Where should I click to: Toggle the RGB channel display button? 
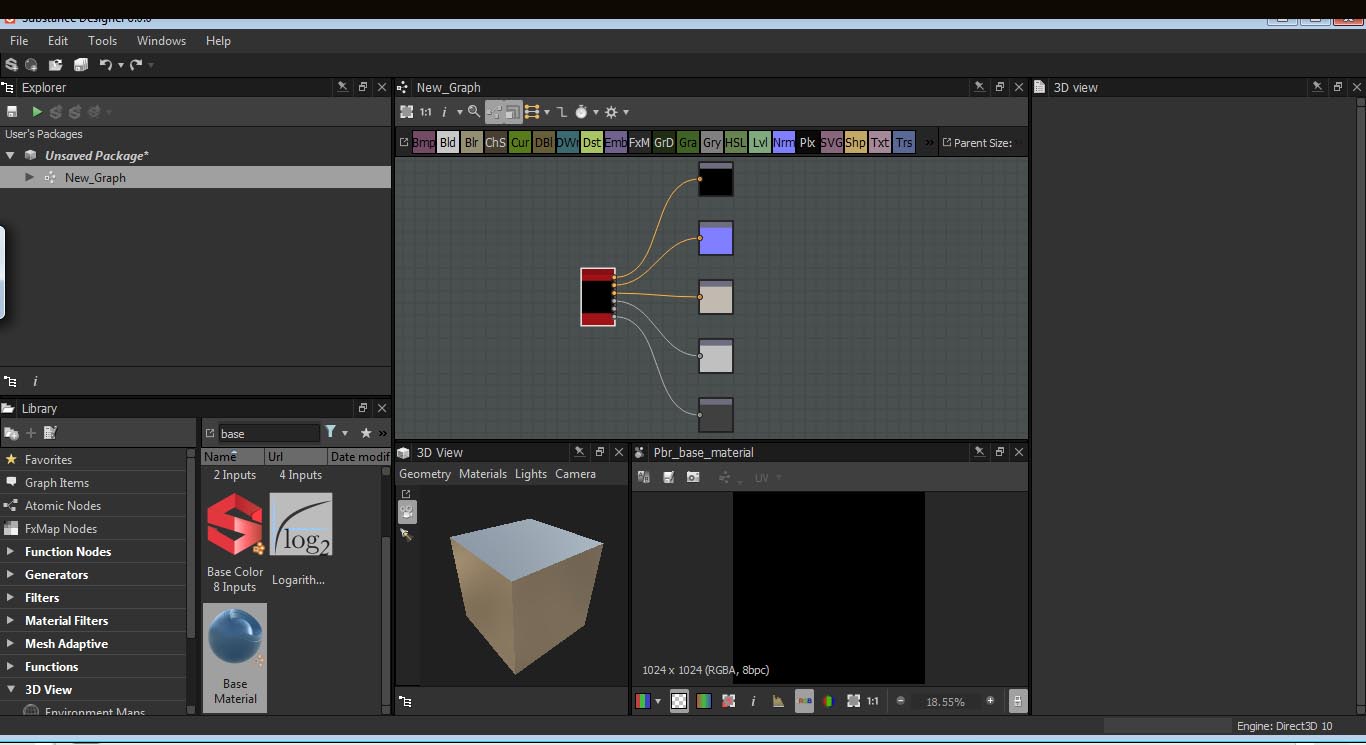(804, 702)
